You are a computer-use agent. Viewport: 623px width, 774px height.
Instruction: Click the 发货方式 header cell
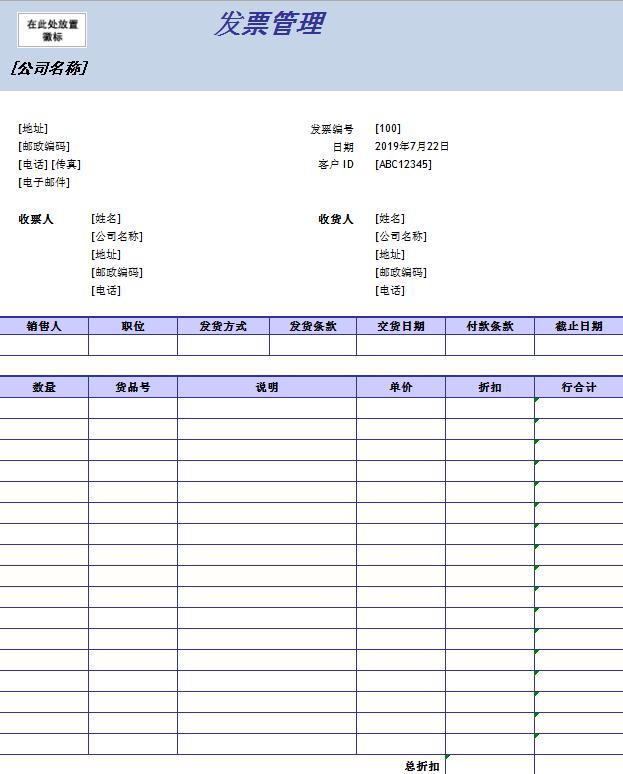(223, 326)
